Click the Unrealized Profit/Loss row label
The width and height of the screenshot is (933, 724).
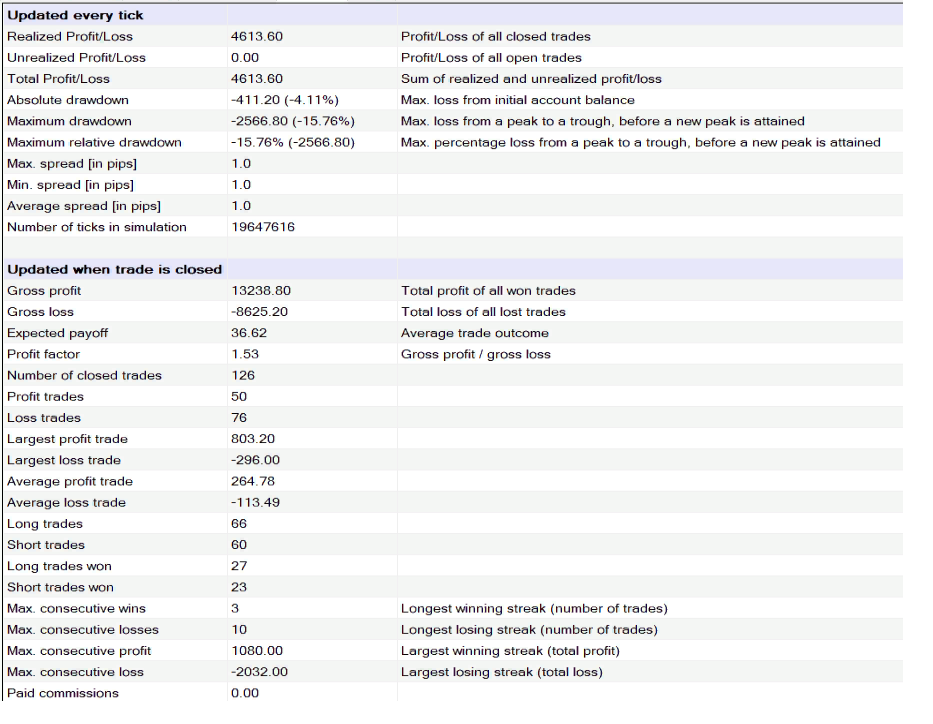(x=76, y=58)
